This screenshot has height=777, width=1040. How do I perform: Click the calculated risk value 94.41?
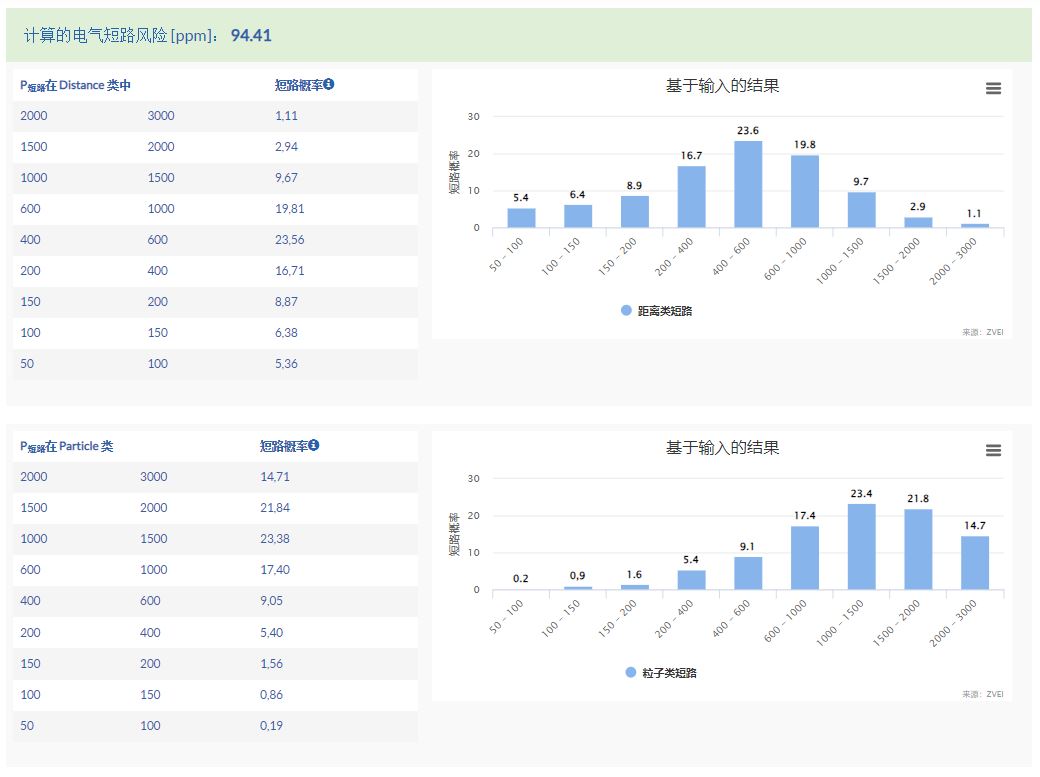point(251,36)
